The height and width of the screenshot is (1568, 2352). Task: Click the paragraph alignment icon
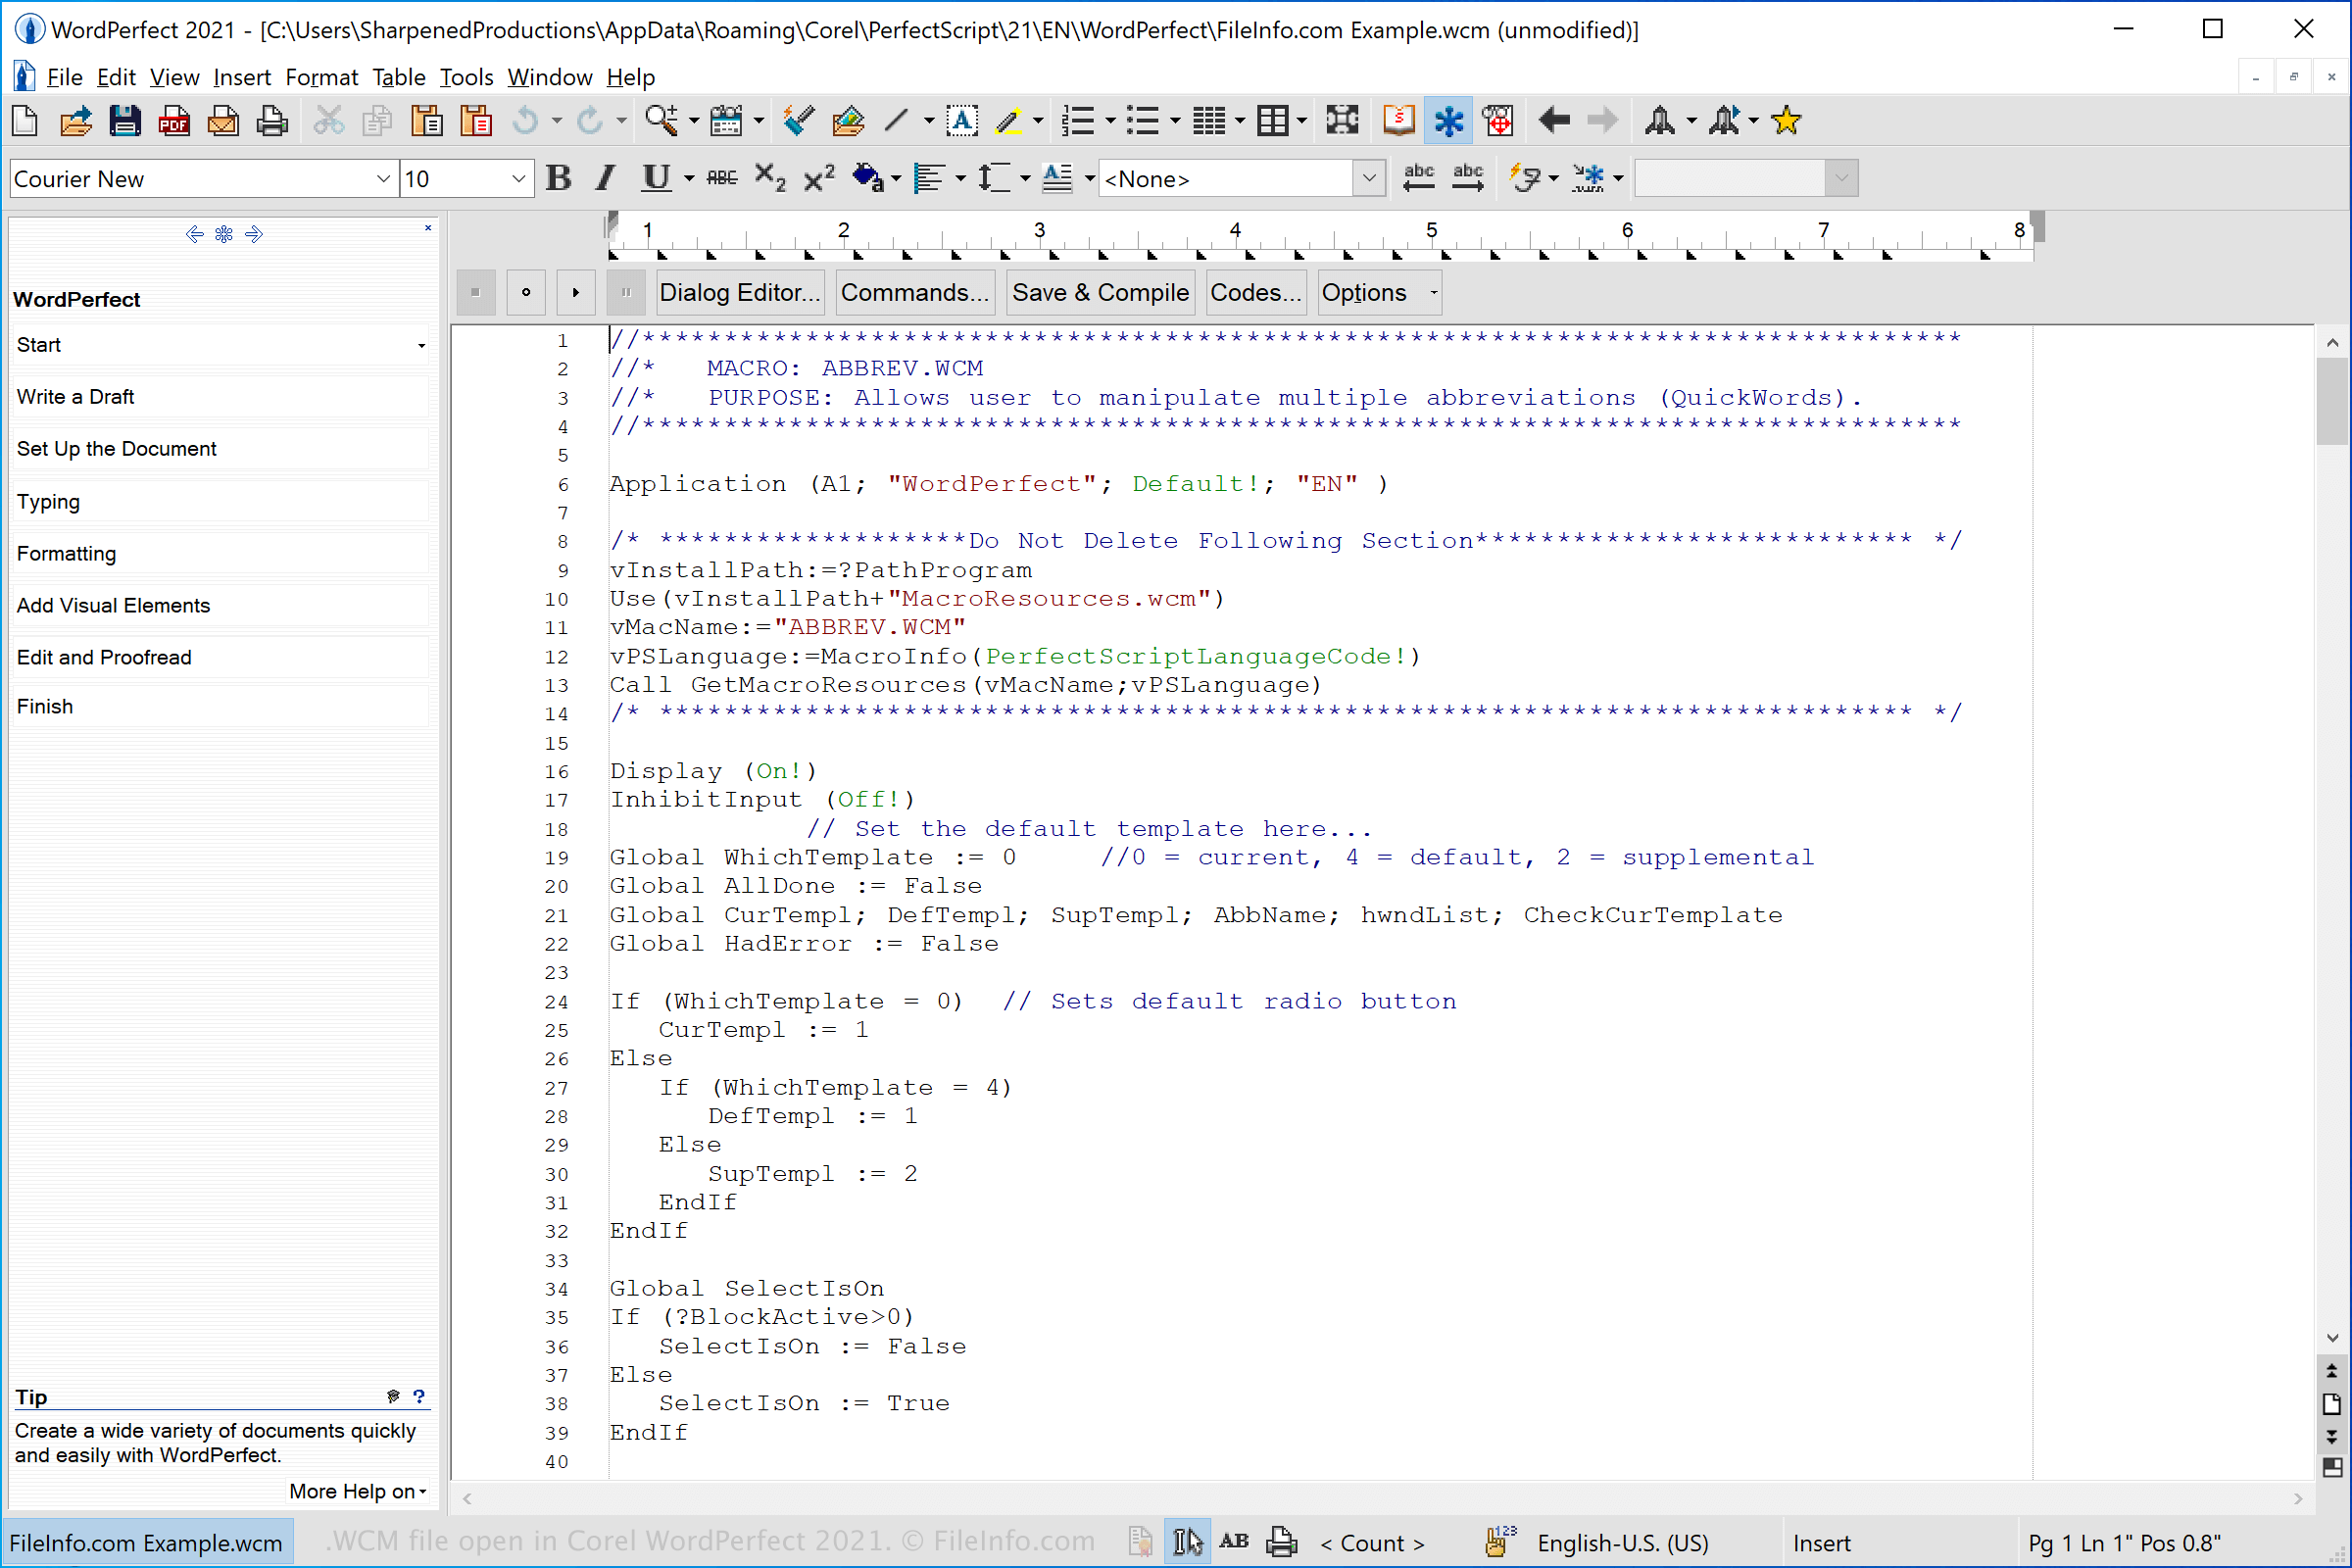coord(931,178)
